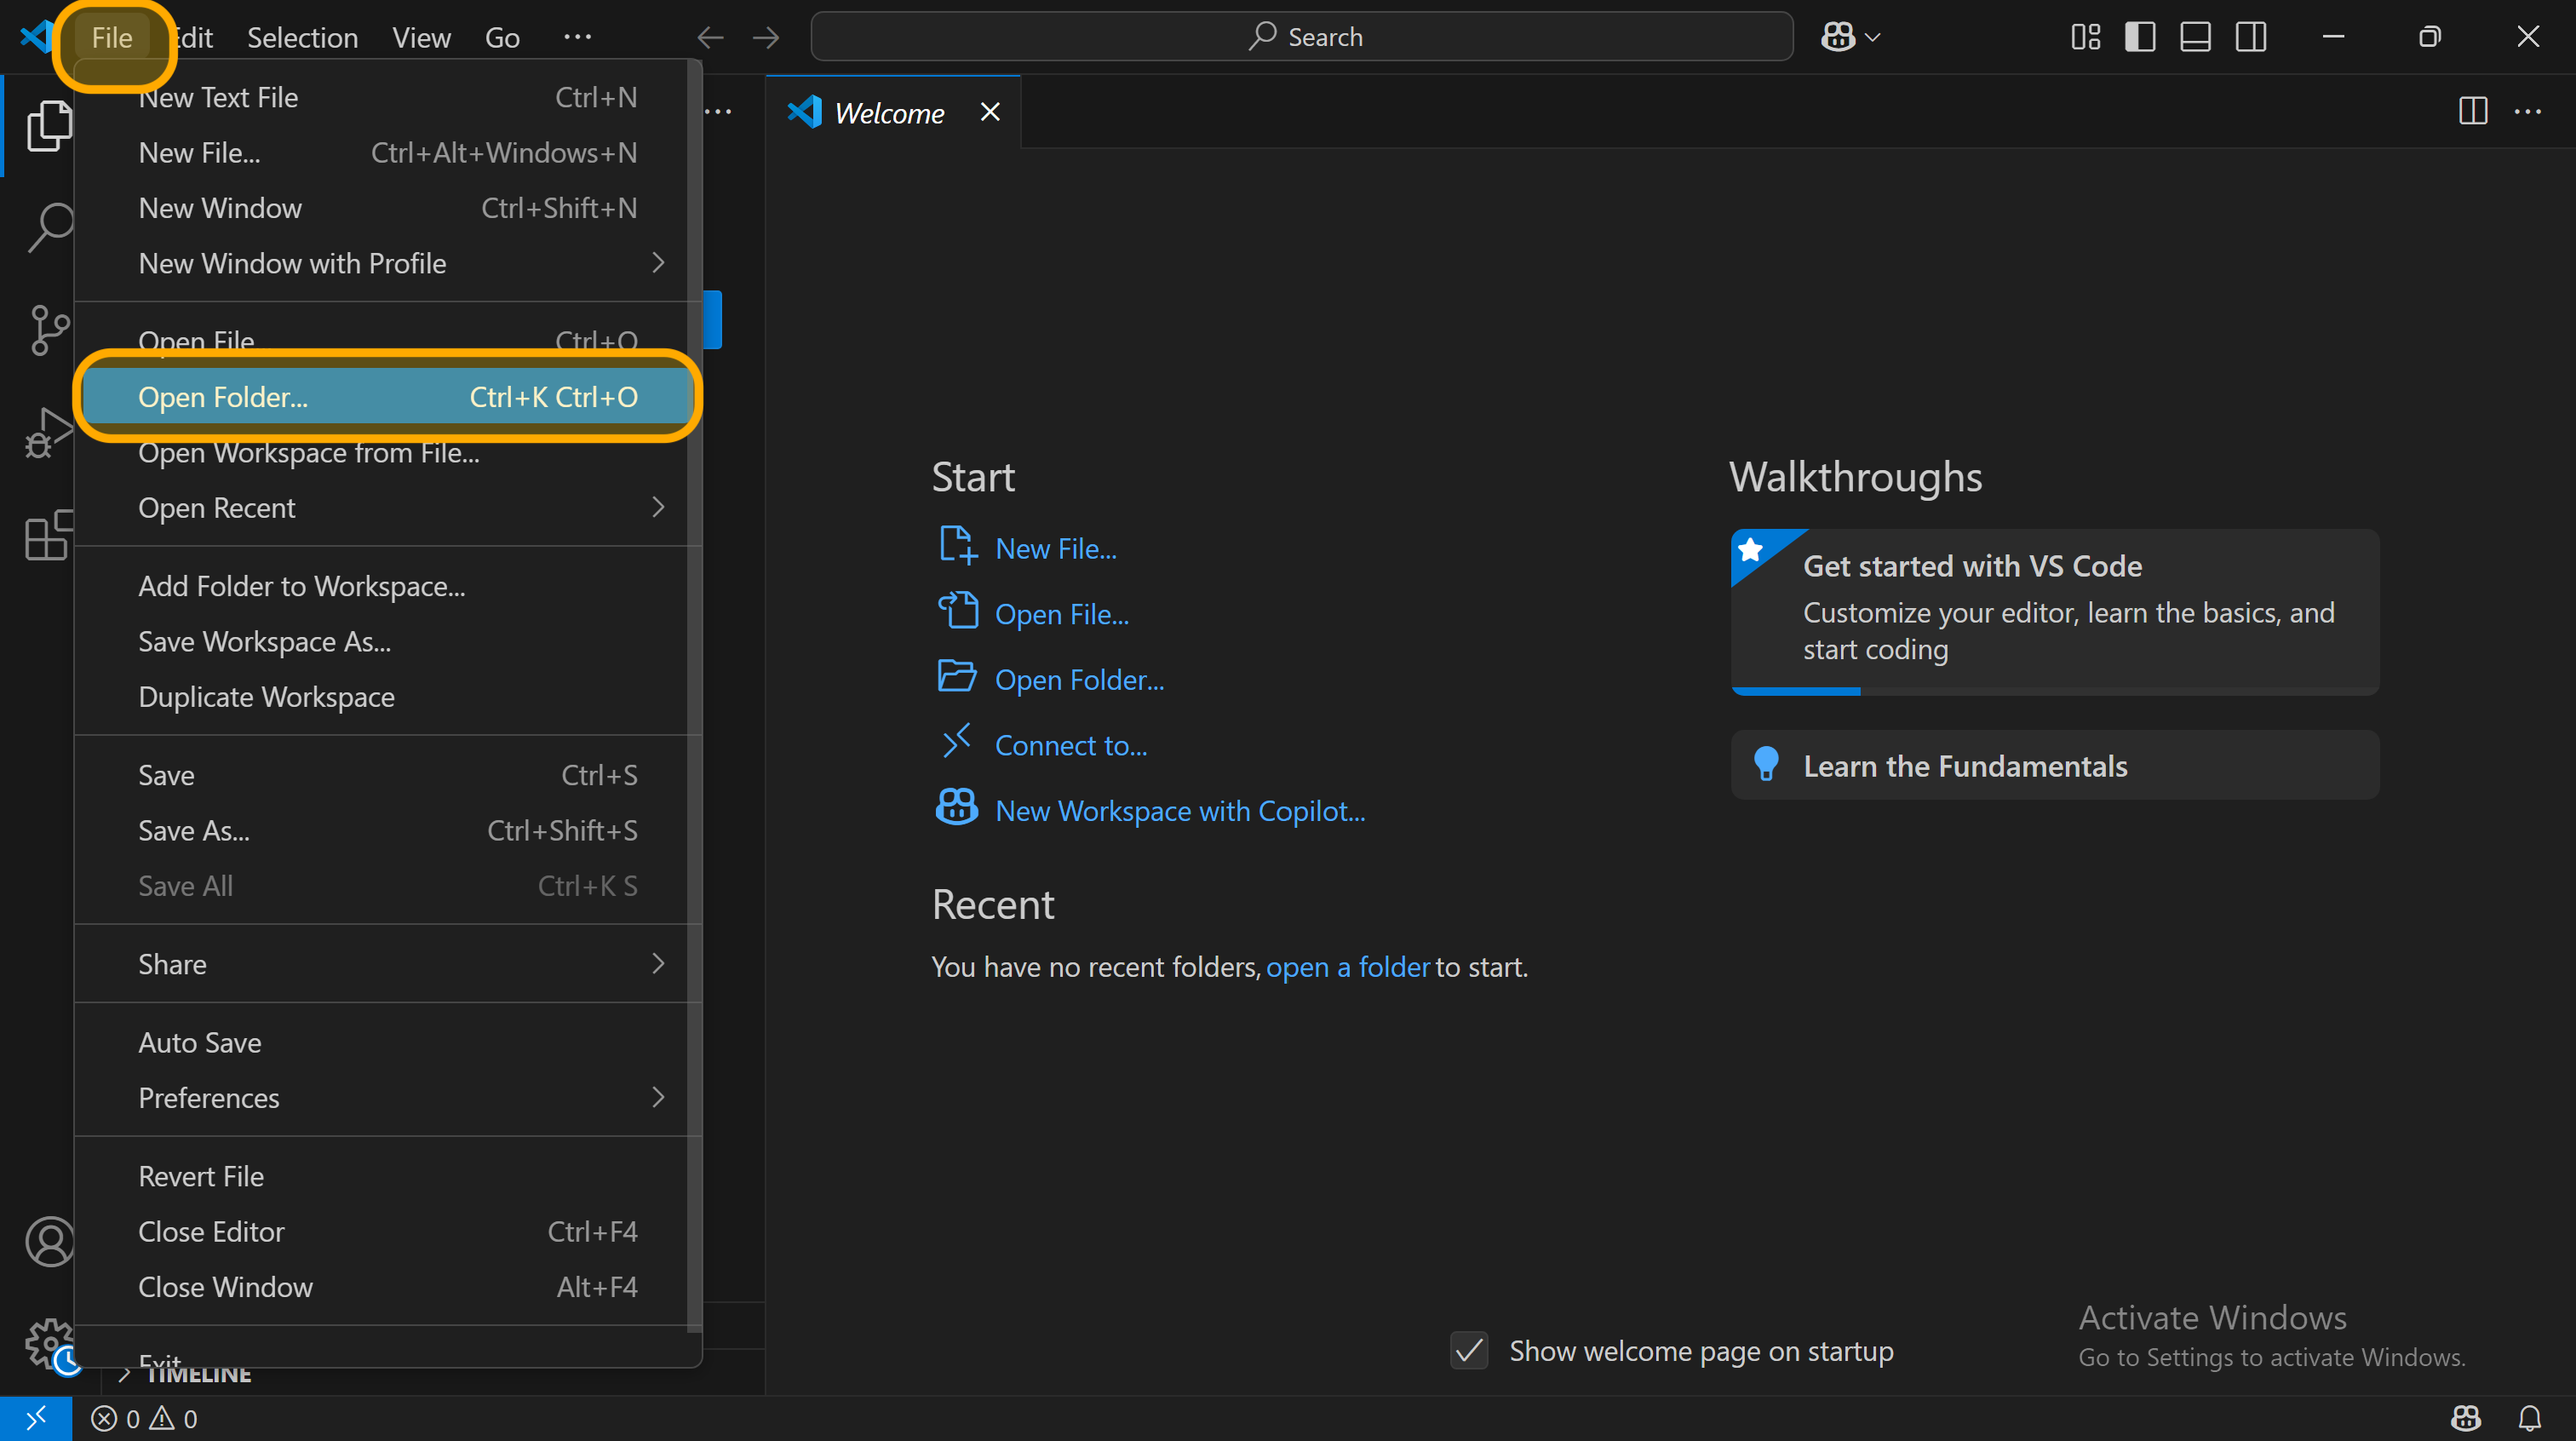Close the Welcome tab
2576x1441 pixels.
tap(990, 112)
